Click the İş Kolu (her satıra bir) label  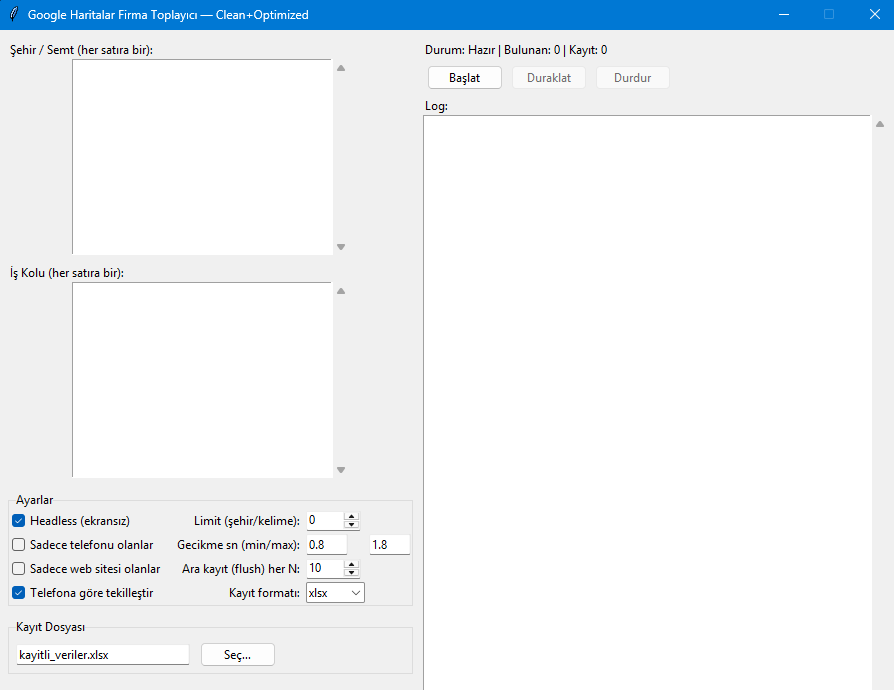67,273
